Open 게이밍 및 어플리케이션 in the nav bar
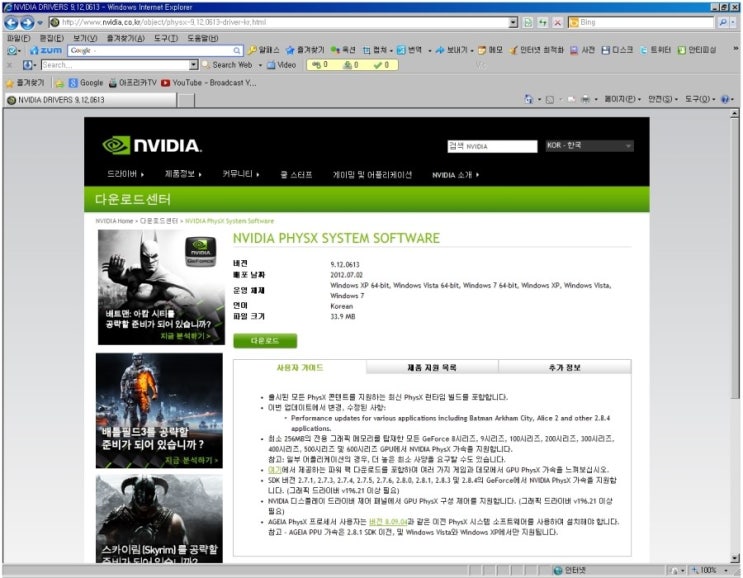 point(372,175)
